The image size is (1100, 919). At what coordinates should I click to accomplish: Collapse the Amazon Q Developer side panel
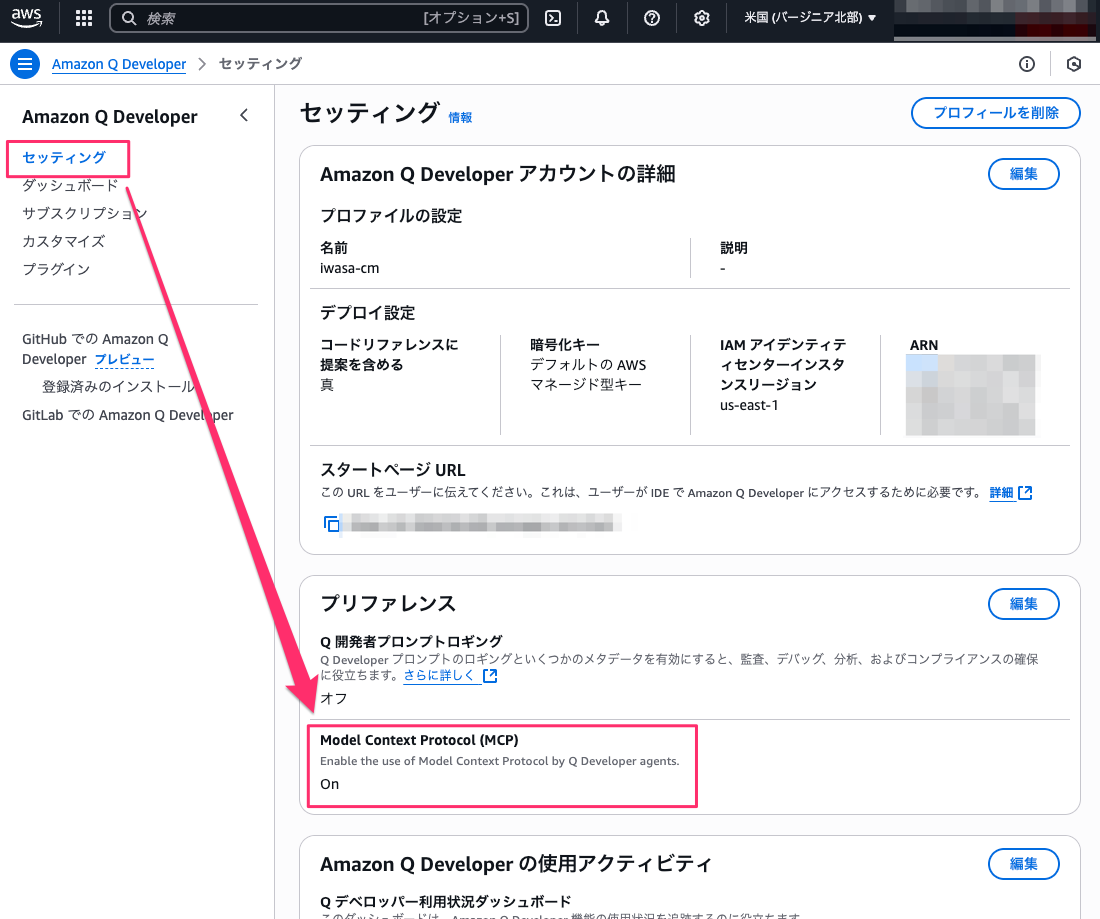coord(244,115)
